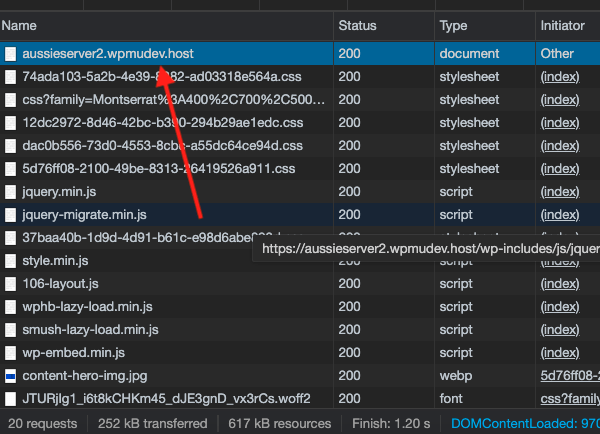Click the file icon beside style.min.js
The image size is (600, 434).
pos(11,261)
